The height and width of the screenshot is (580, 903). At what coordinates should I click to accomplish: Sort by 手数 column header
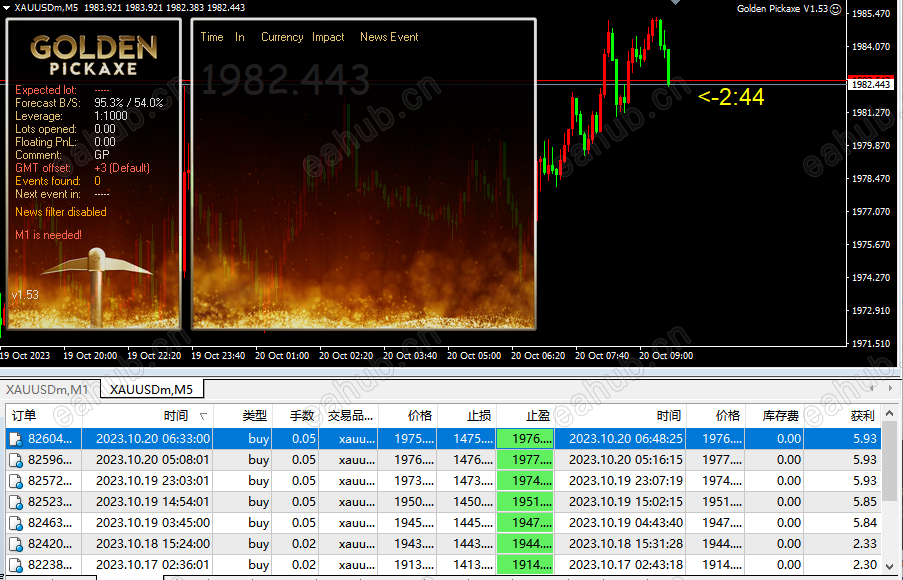point(295,416)
